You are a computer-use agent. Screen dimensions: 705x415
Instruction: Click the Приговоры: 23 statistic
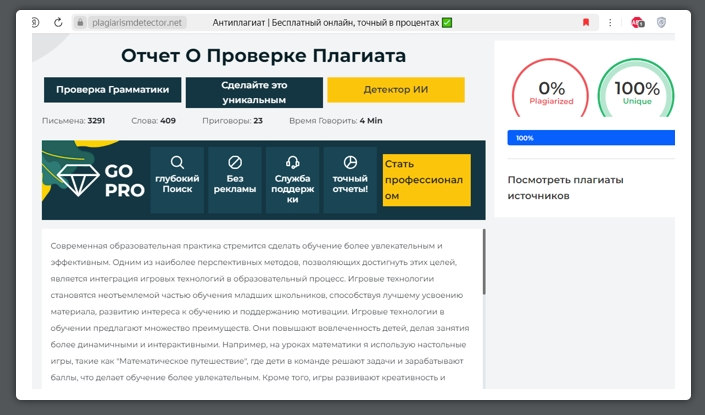[232, 120]
